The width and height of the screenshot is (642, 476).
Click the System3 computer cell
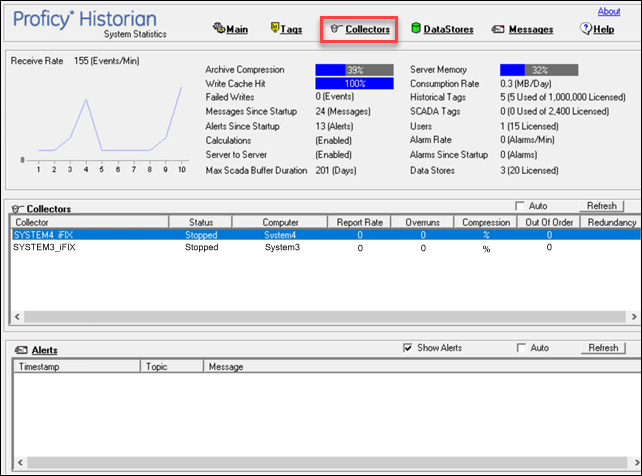pyautogui.click(x=282, y=247)
